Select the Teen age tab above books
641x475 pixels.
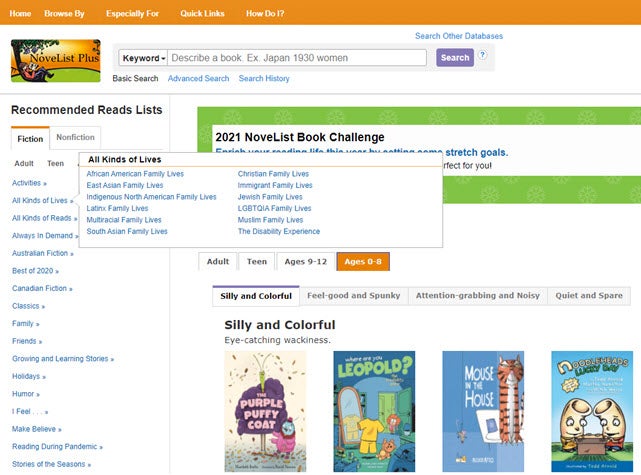click(x=257, y=262)
